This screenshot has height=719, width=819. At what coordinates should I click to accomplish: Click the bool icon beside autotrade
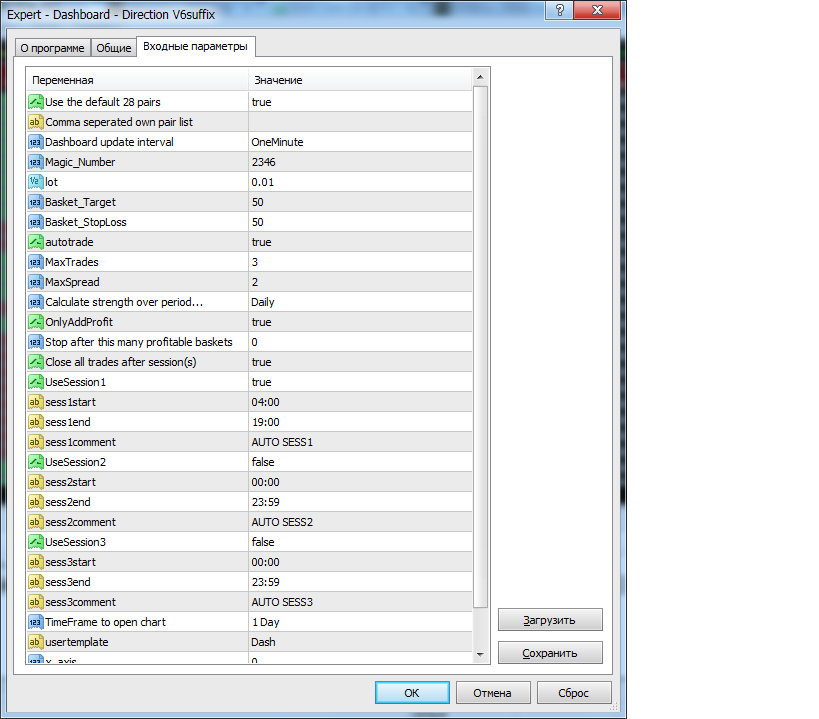tap(36, 242)
